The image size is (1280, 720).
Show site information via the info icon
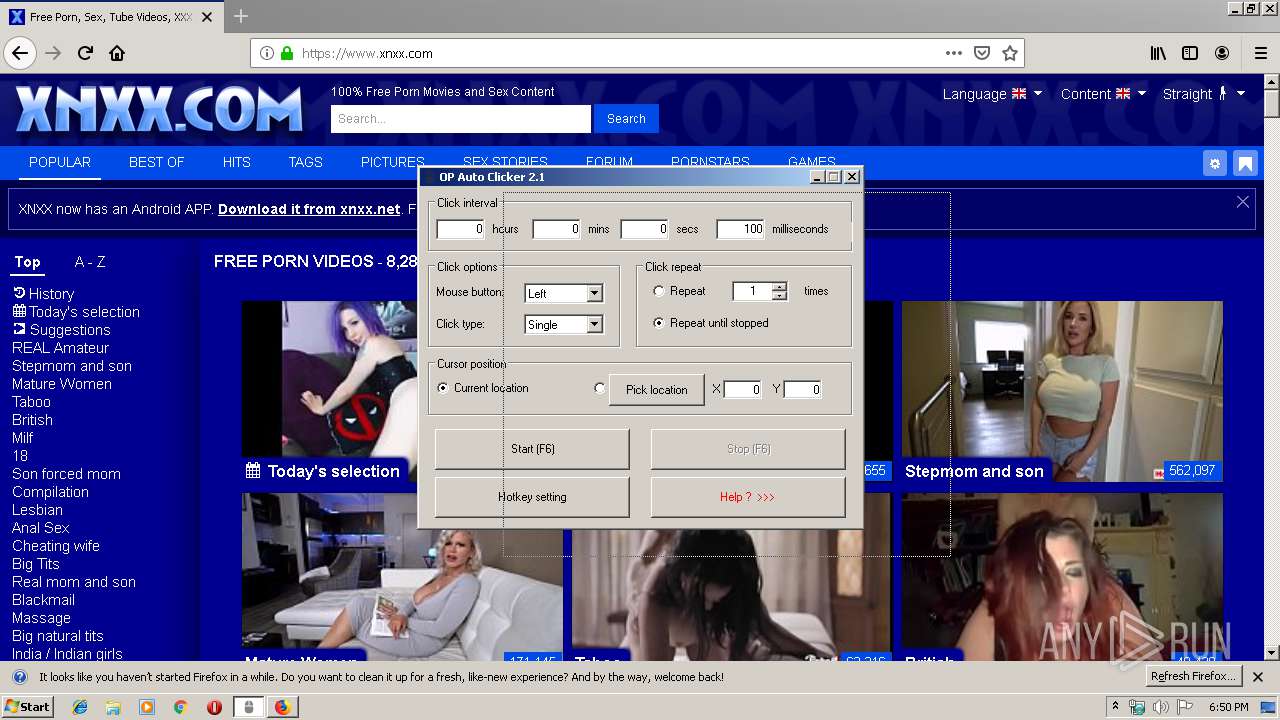tap(267, 53)
